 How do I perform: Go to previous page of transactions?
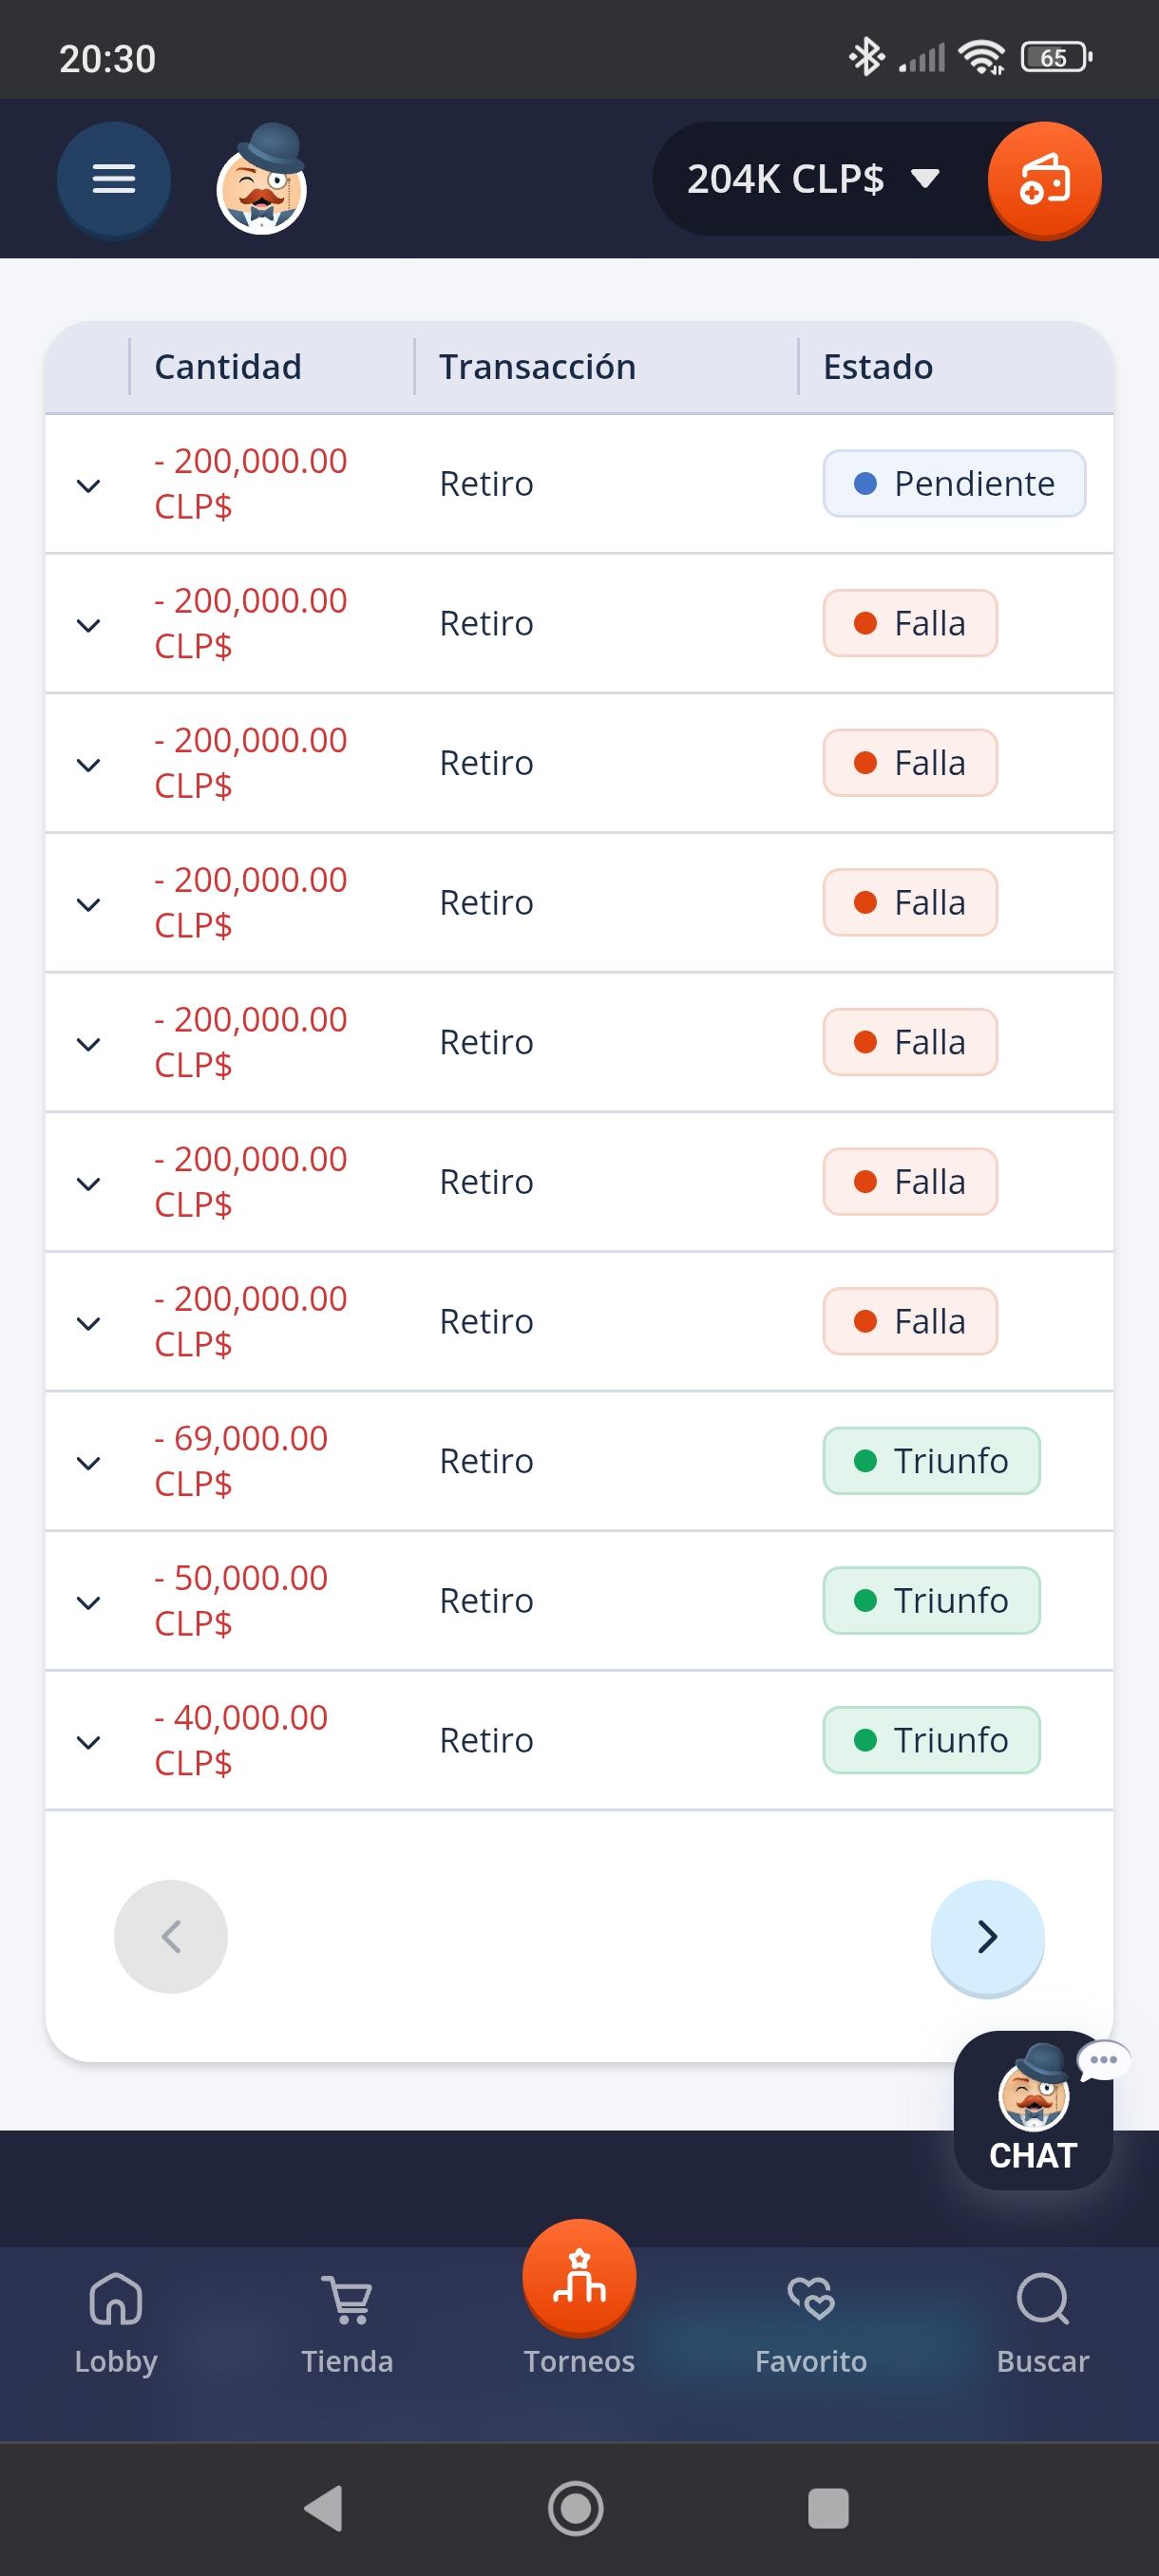click(x=171, y=1937)
